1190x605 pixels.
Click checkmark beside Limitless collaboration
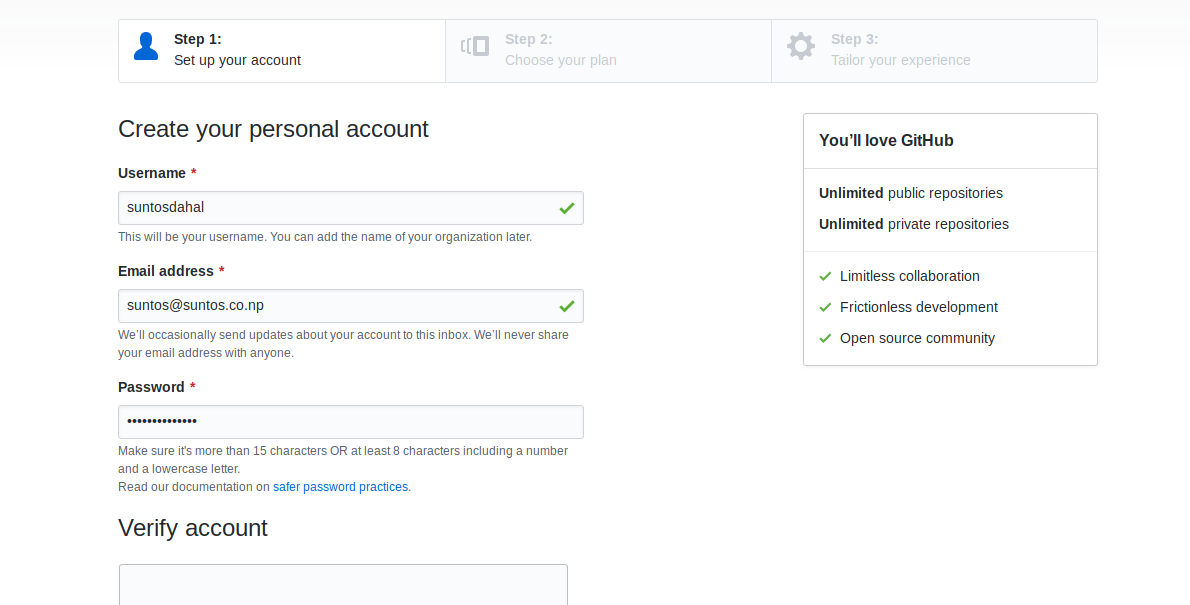click(826, 276)
